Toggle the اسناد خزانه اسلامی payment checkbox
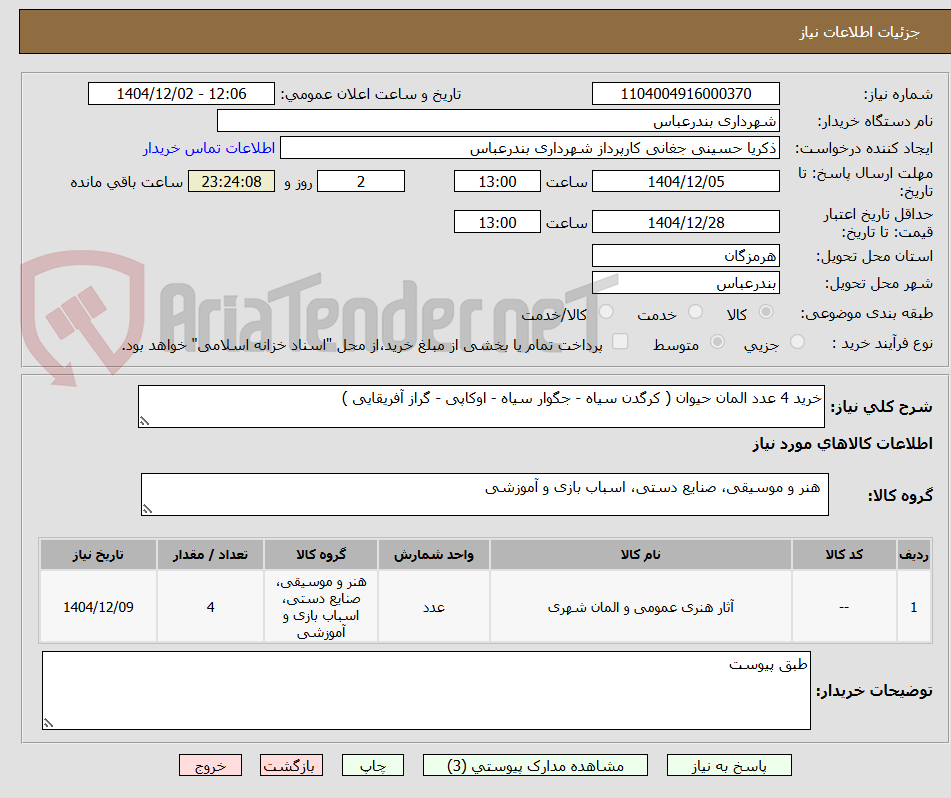The height and width of the screenshot is (798, 951). 620,341
